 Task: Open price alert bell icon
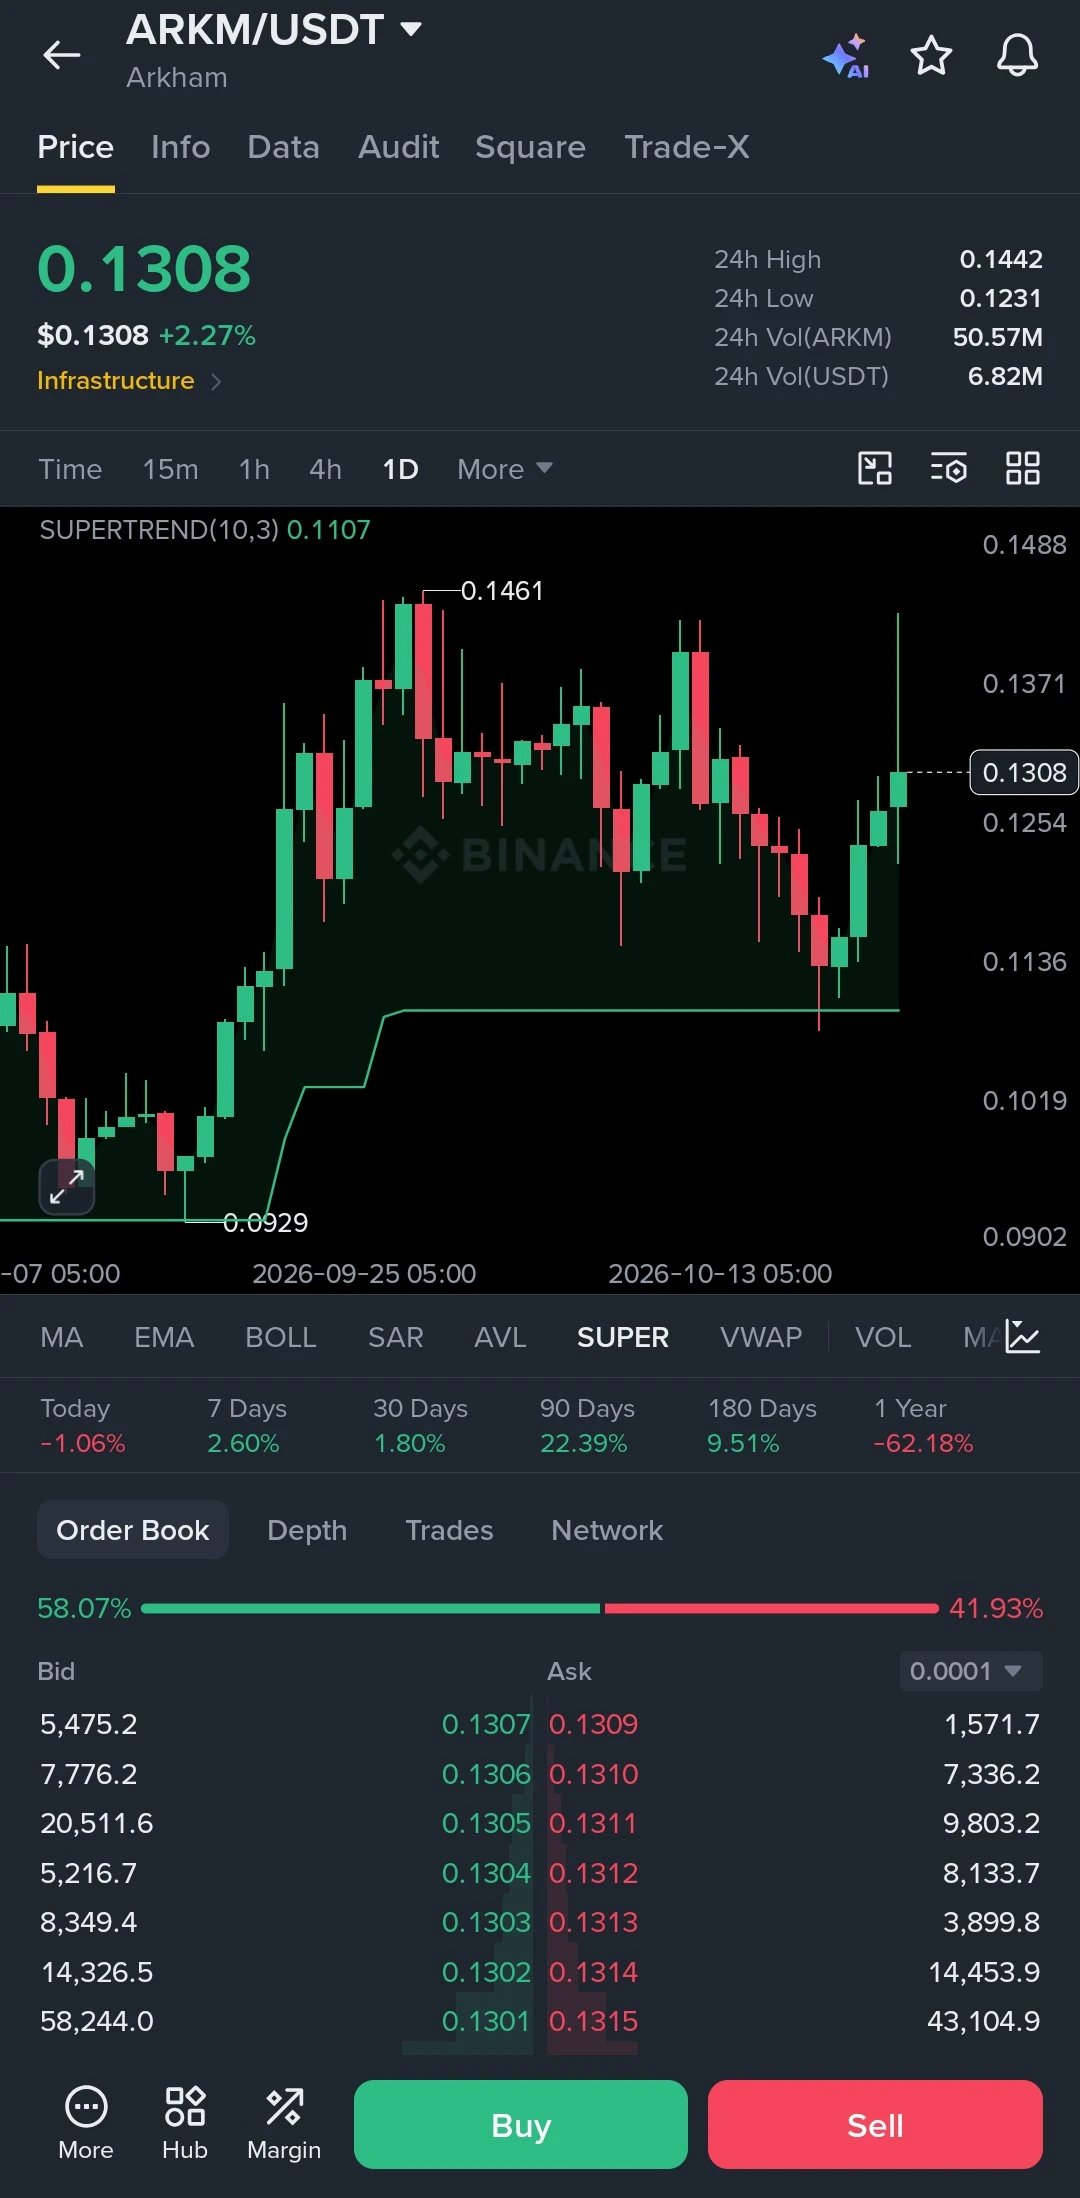pos(1018,56)
